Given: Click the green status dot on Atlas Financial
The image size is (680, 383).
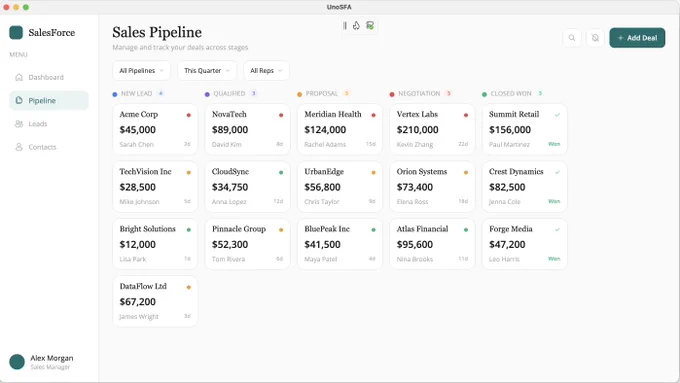Looking at the screenshot, I should (x=466, y=230).
